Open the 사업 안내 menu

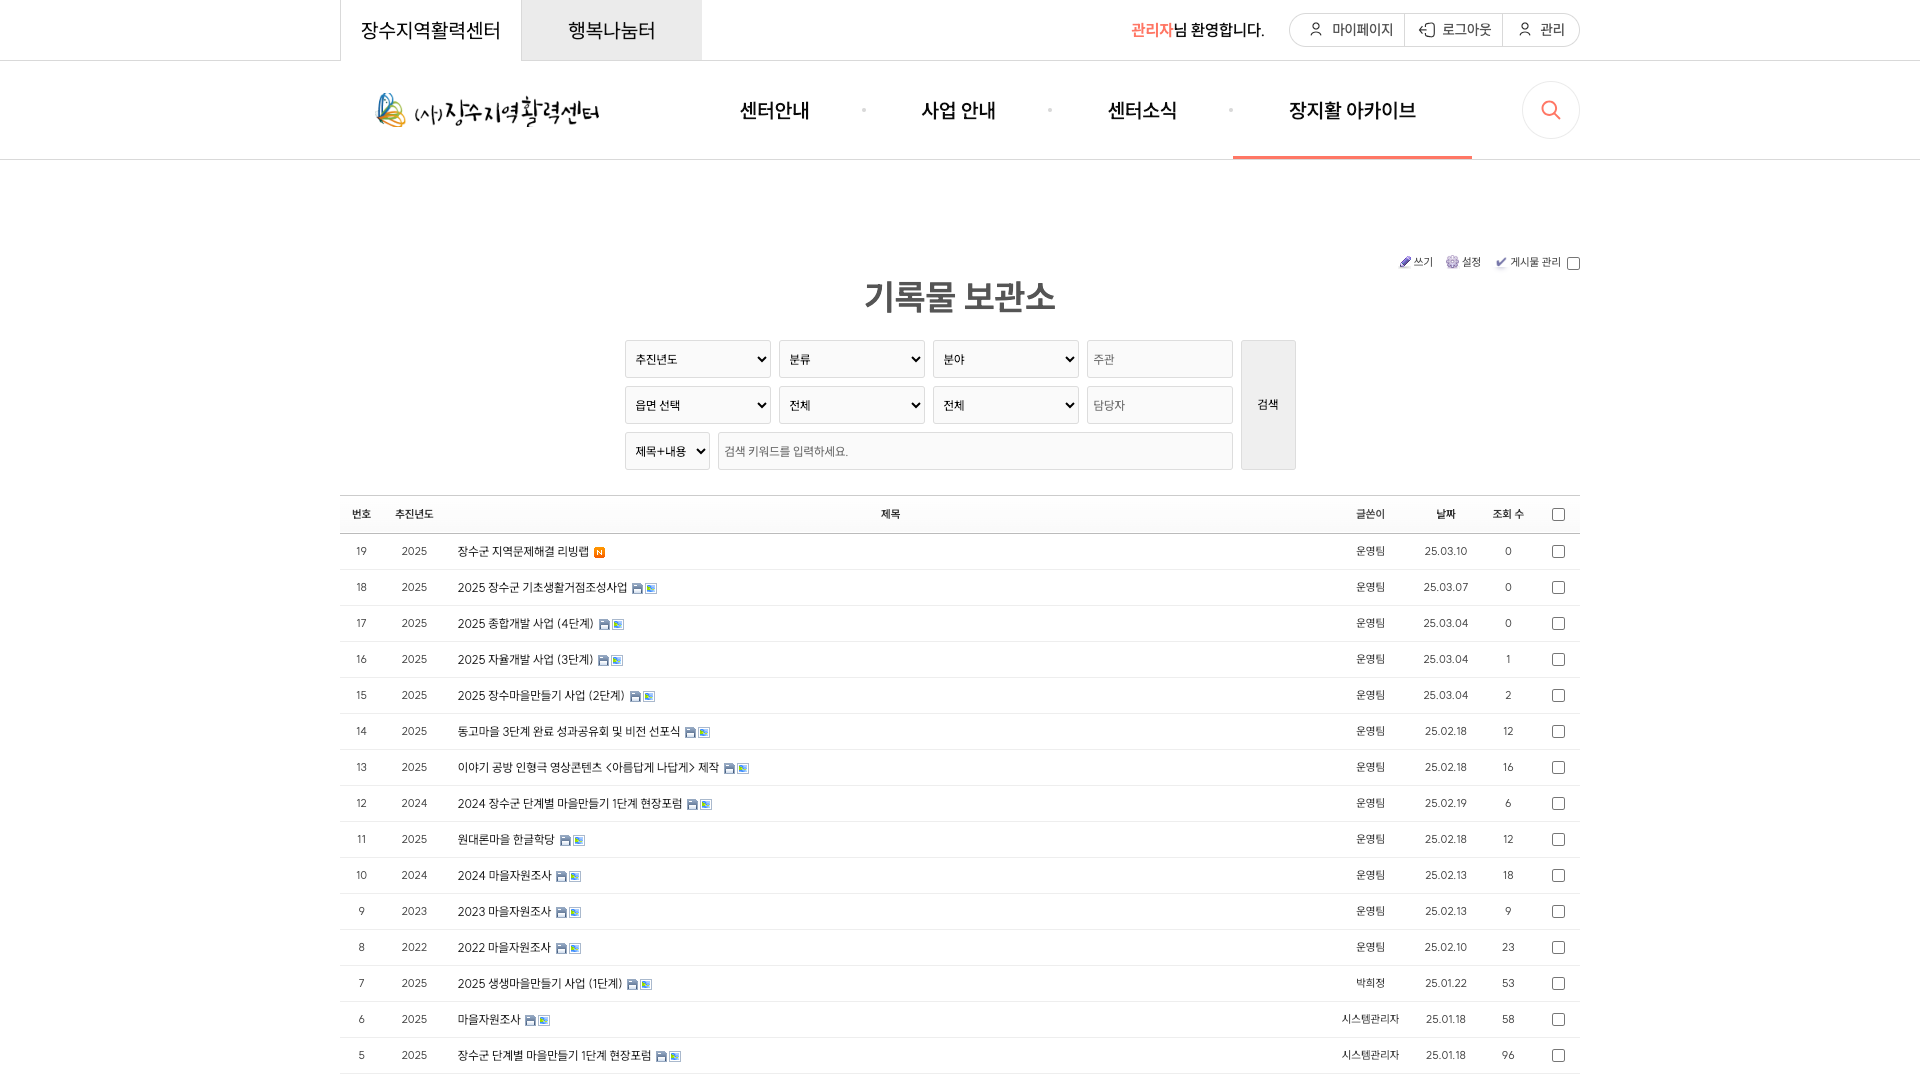pyautogui.click(x=958, y=110)
